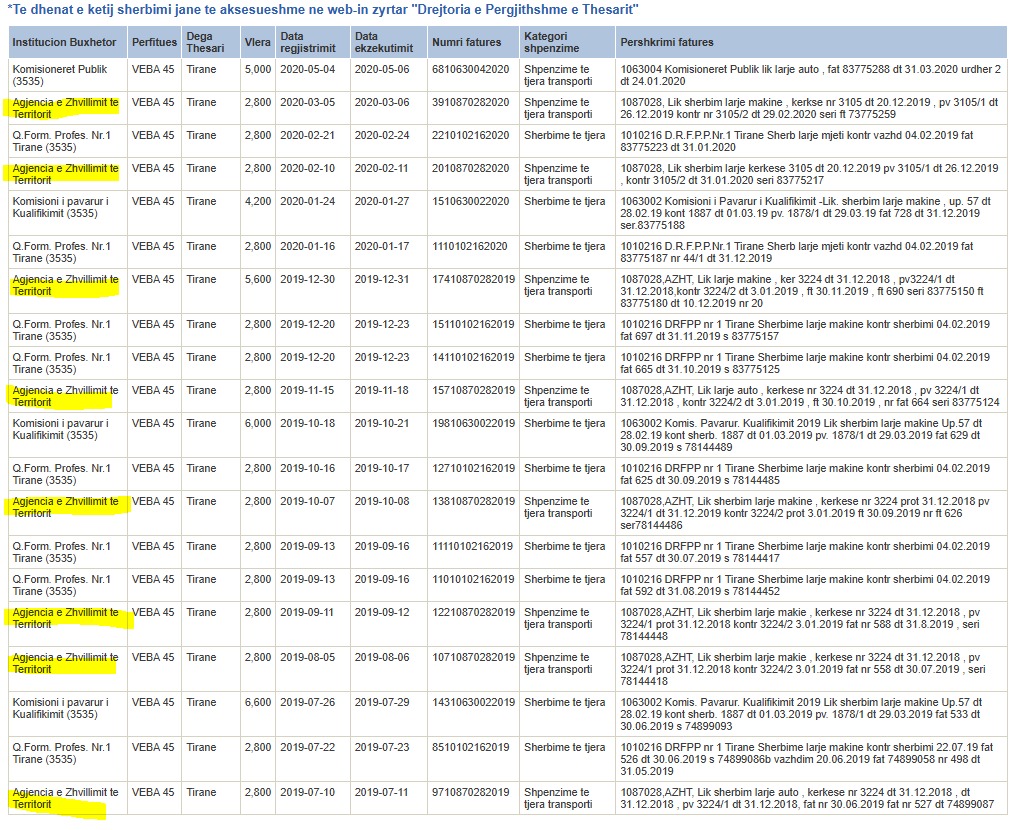Click the Data ekzekutimit column header
This screenshot has width=1018, height=830.
tap(384, 42)
